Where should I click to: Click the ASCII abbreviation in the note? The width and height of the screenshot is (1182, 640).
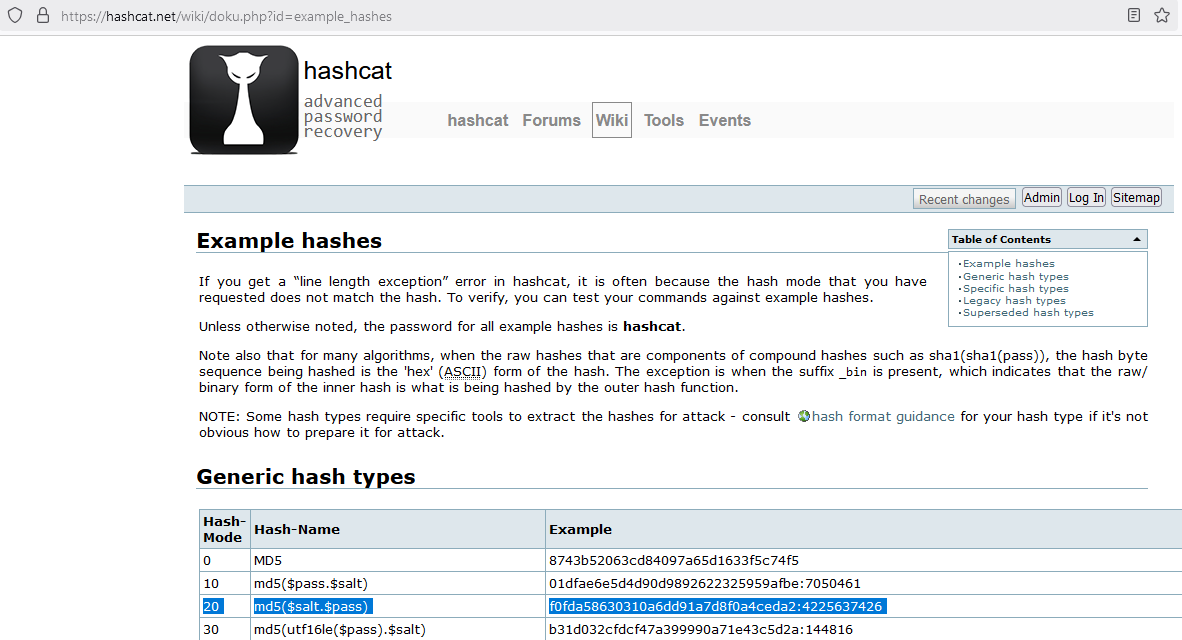[x=463, y=372]
